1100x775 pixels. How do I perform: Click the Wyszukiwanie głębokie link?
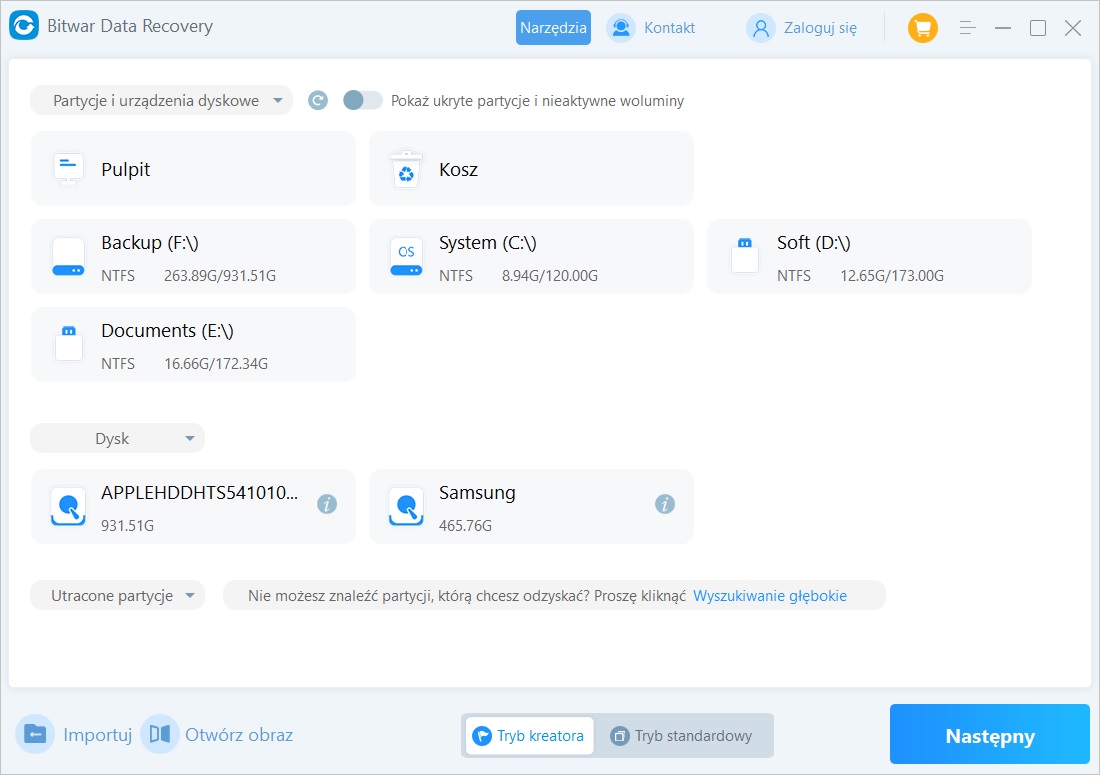[769, 596]
